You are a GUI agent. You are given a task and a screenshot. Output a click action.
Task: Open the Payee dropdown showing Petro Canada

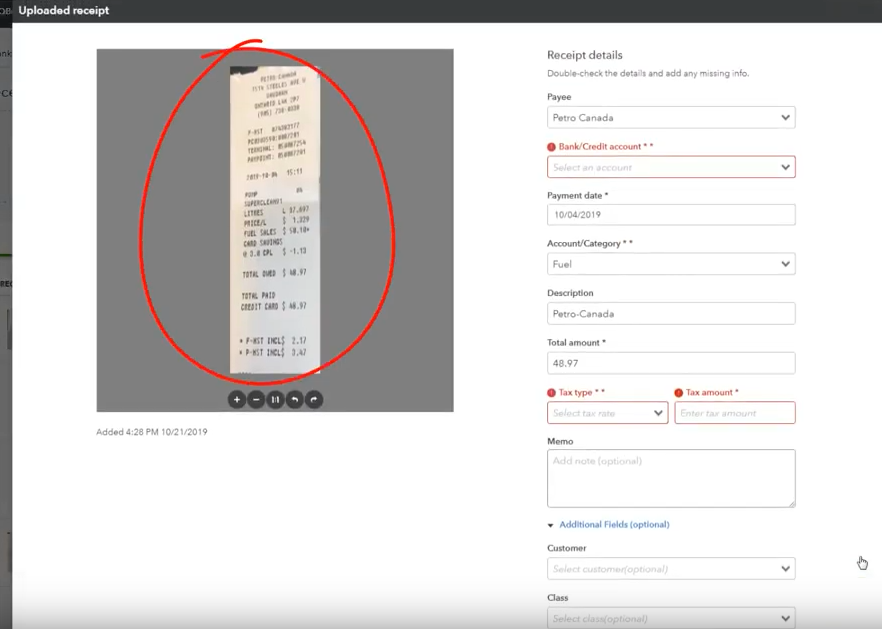point(671,118)
